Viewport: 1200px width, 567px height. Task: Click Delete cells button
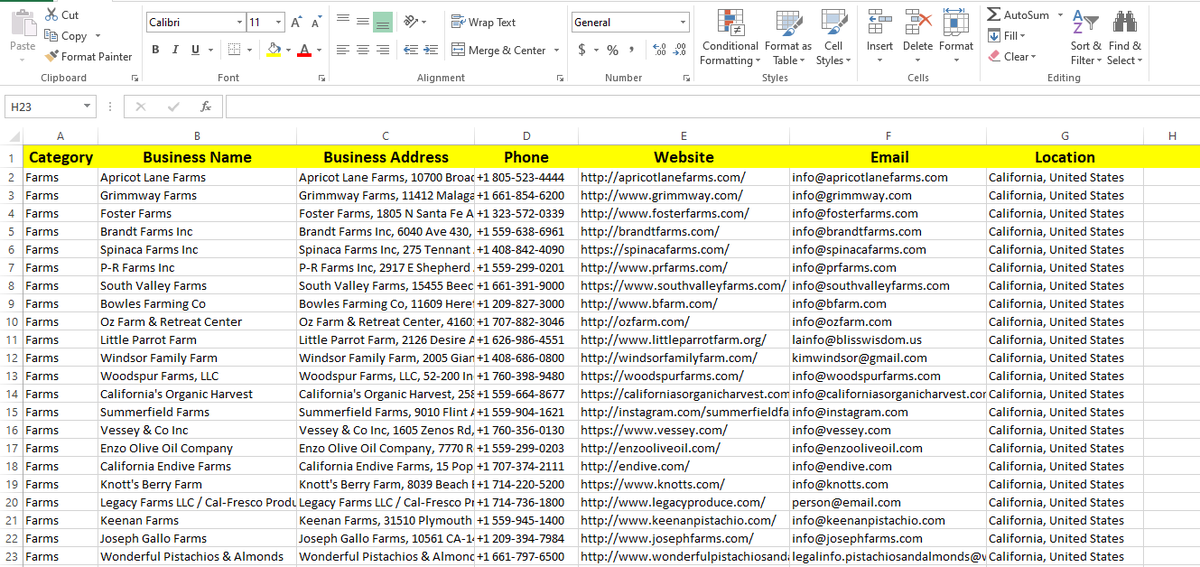[x=917, y=37]
